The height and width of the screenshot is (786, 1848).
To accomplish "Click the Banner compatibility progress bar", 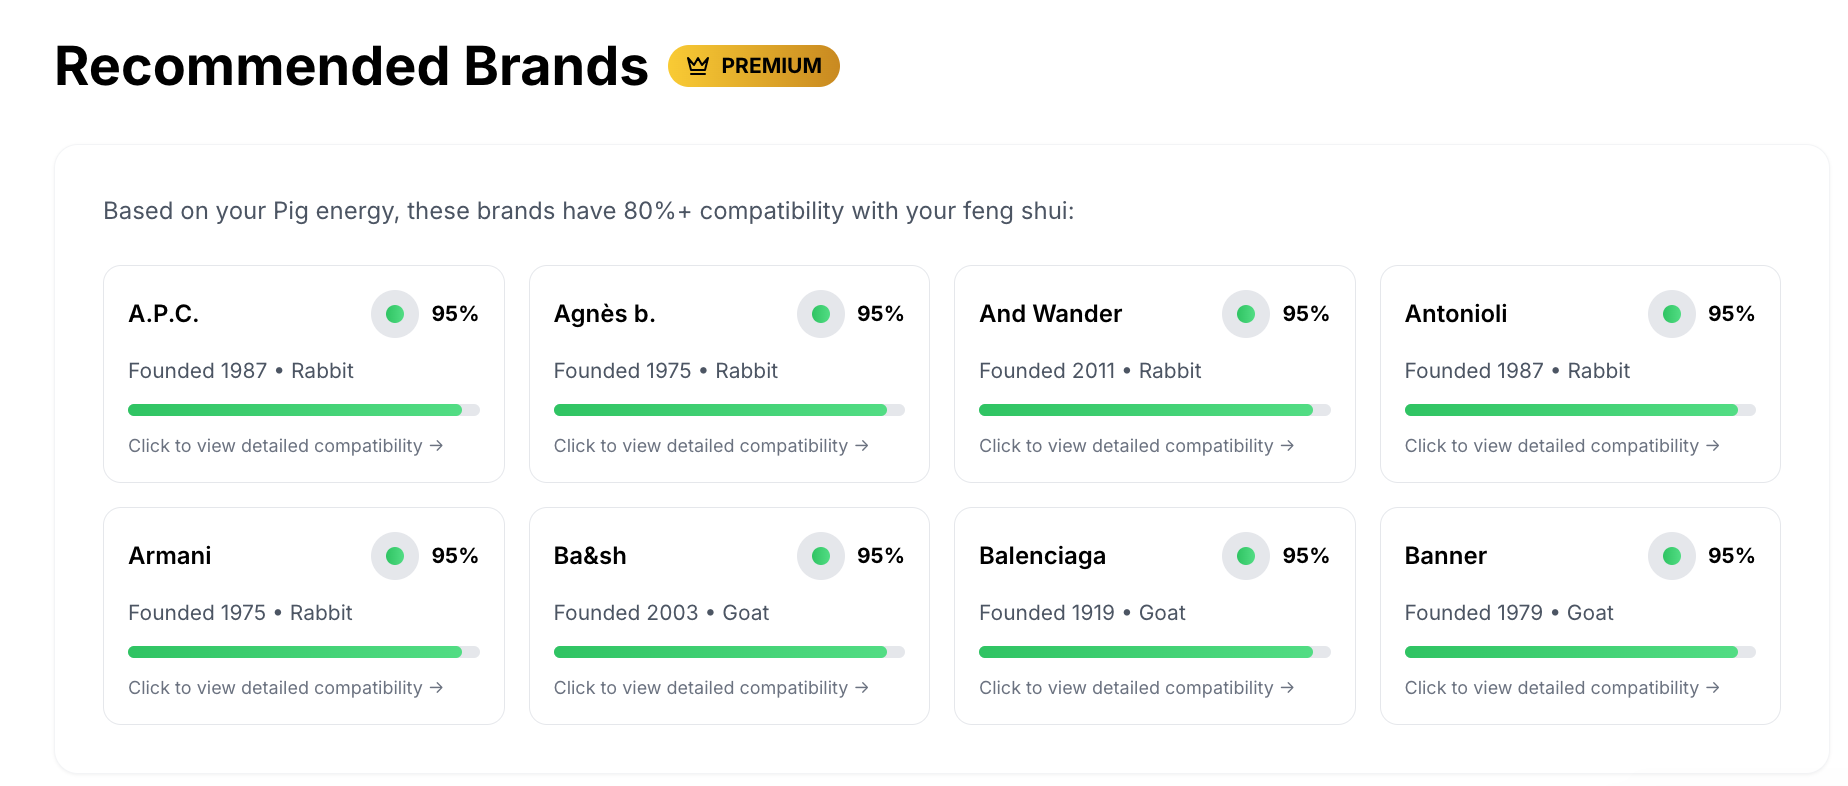I will 1580,652.
